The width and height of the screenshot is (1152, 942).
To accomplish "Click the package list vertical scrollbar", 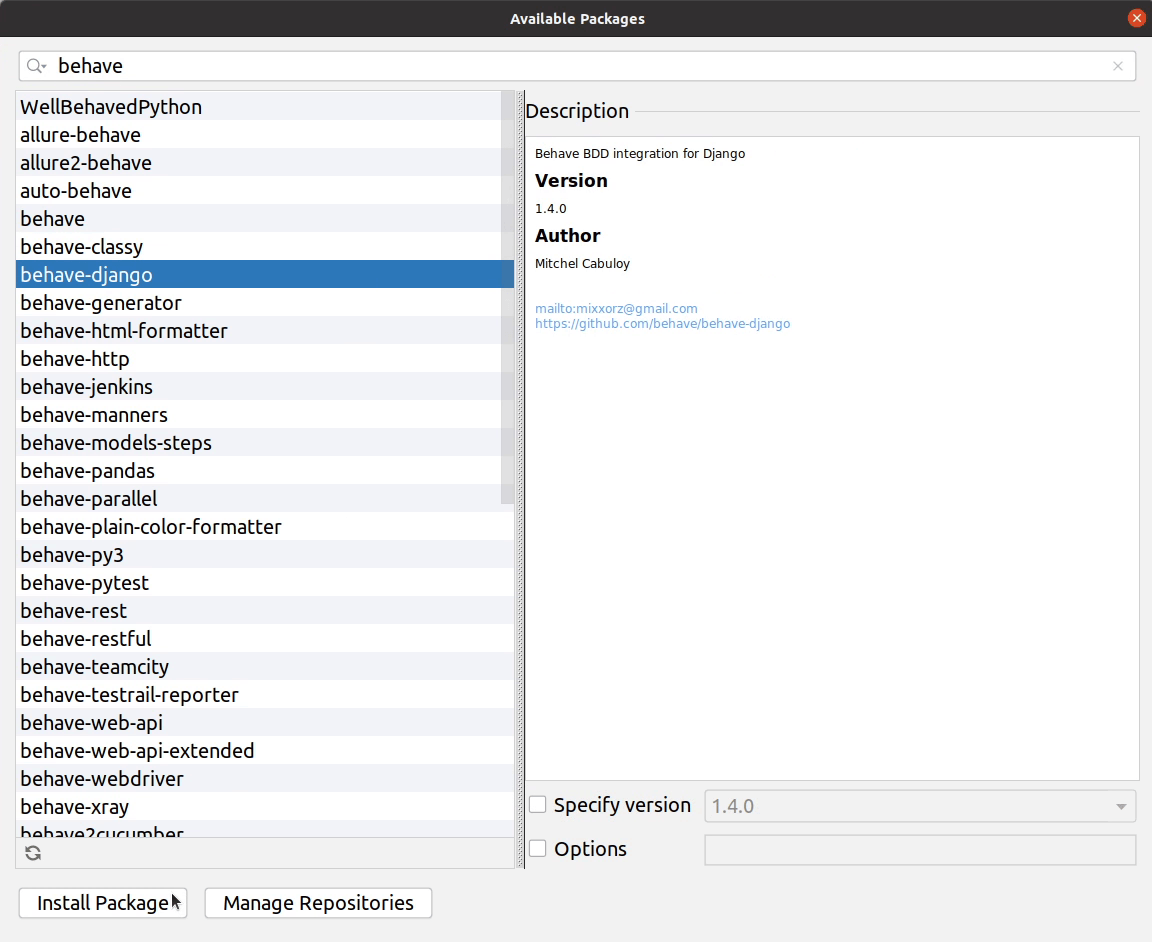I will point(508,300).
